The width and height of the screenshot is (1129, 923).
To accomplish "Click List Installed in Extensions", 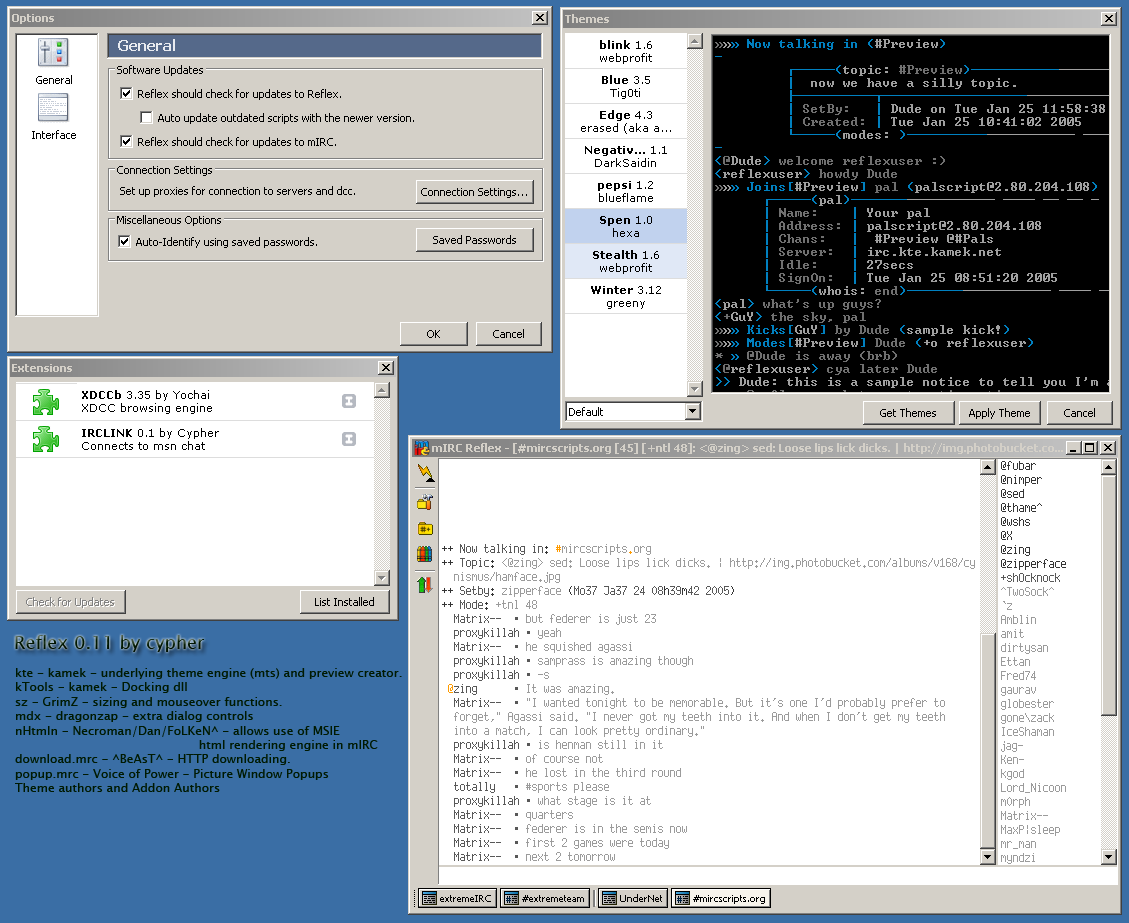I will click(x=344, y=602).
